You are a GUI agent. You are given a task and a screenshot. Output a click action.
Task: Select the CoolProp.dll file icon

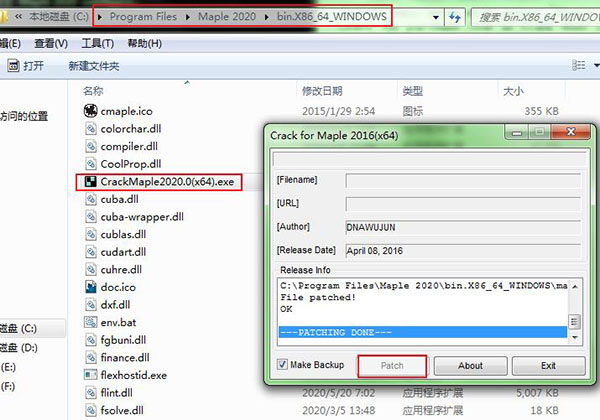tap(91, 164)
